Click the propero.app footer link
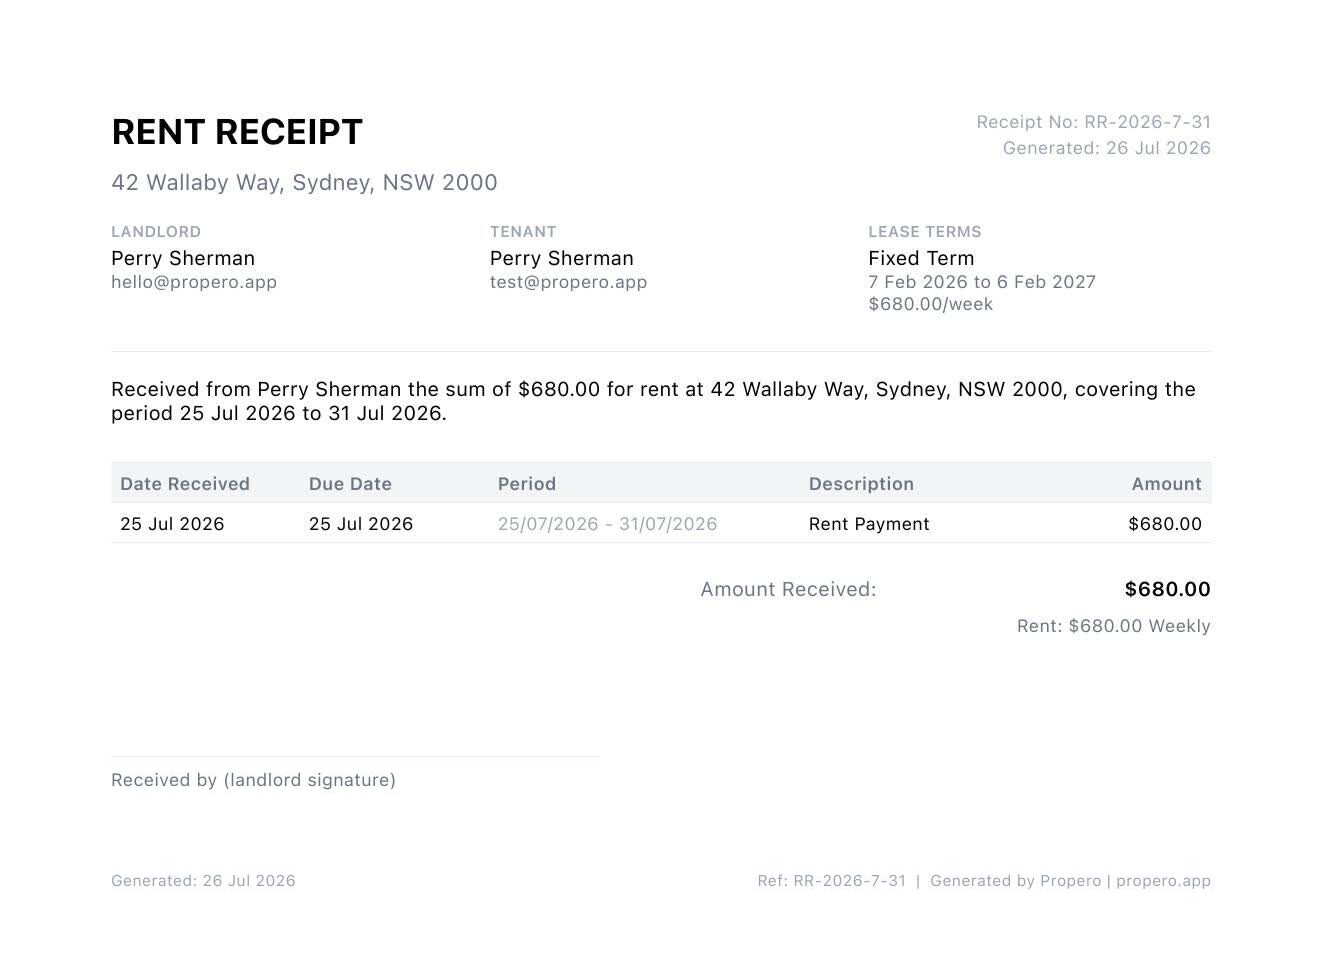The height and width of the screenshot is (960, 1322). click(1163, 881)
